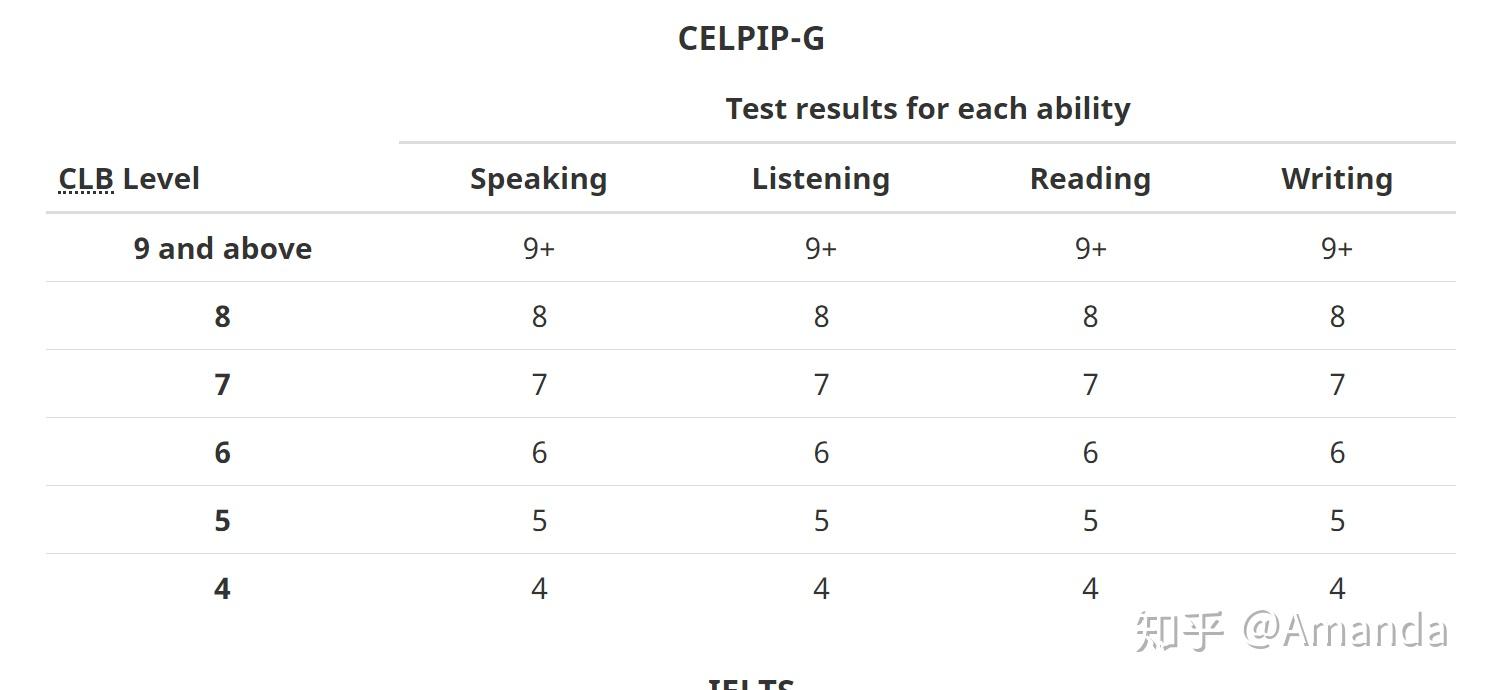This screenshot has width=1487, height=690.
Task: Select the '9 and above' row label
Action: coord(223,248)
